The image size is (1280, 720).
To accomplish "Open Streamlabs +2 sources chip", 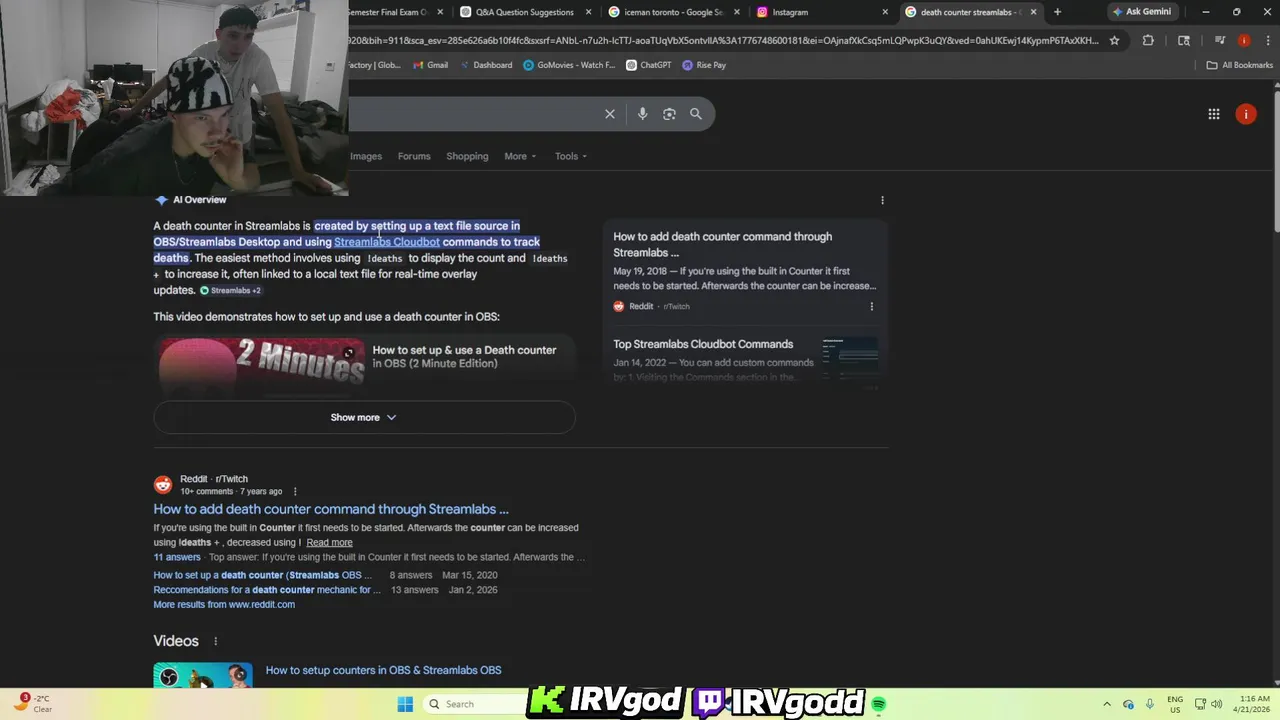I will (230, 291).
